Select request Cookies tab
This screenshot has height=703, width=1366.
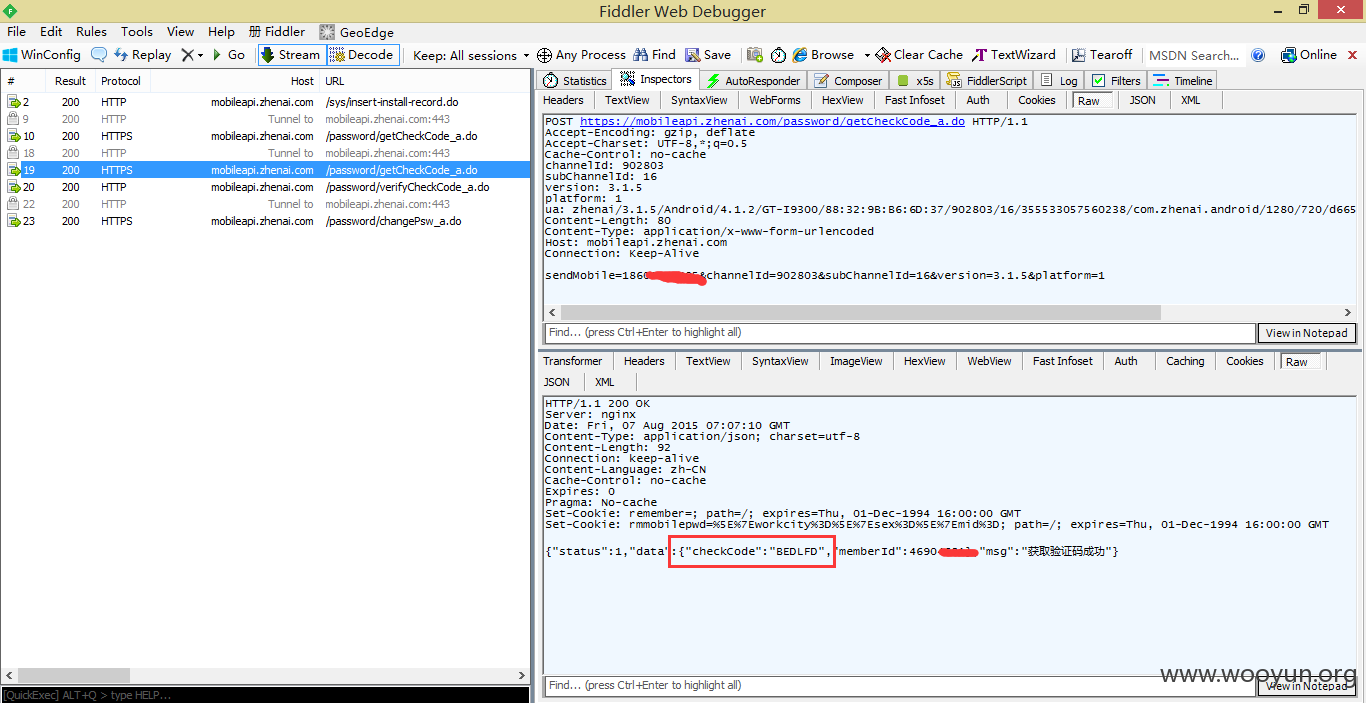pos(1037,100)
